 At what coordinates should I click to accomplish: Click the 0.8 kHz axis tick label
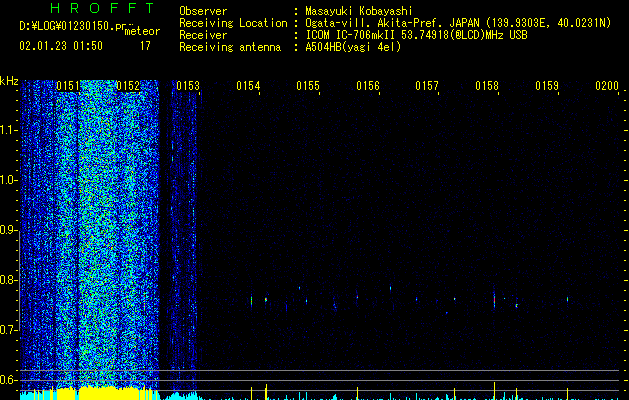[7, 280]
